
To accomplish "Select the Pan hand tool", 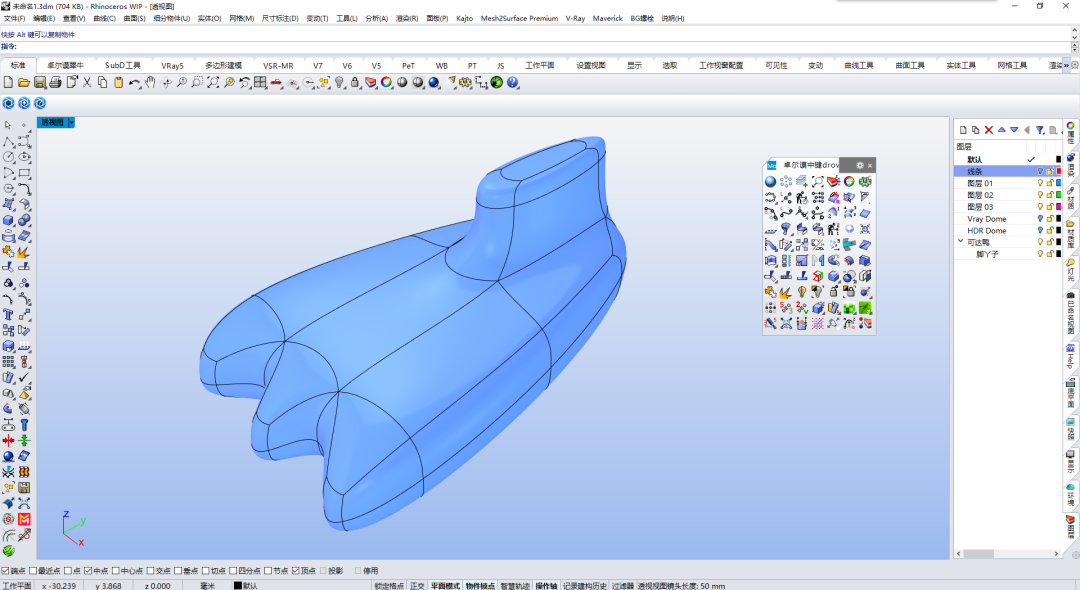I will 150,83.
